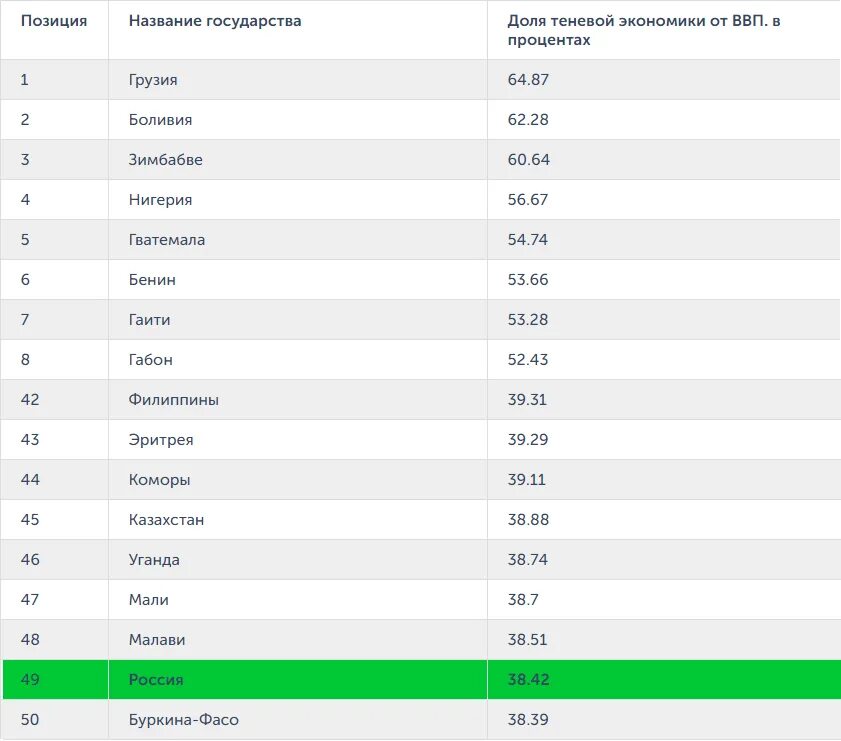Click the value 38.7 in Мали row
The width and height of the screenshot is (841, 741).
523,599
